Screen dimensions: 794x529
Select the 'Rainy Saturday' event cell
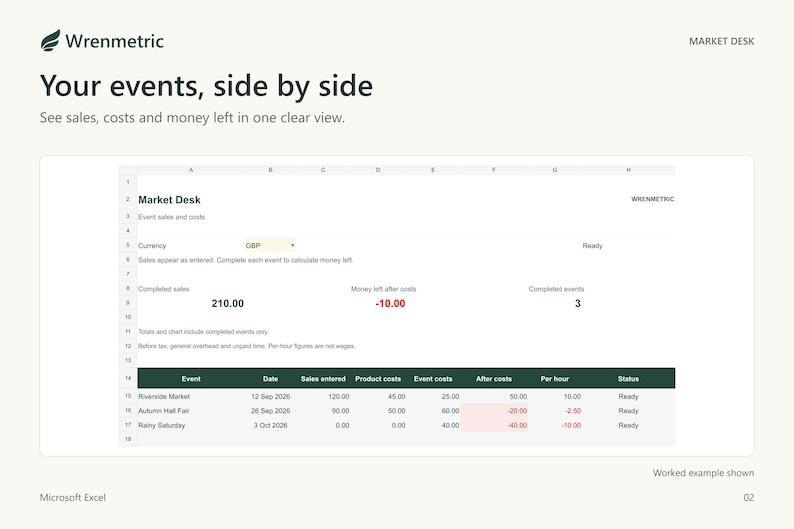coord(191,425)
